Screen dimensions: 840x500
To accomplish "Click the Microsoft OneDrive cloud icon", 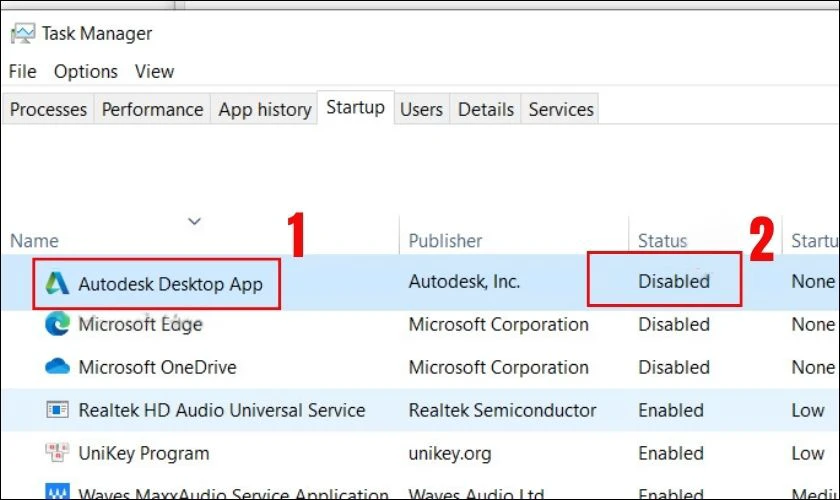I will tap(57, 367).
